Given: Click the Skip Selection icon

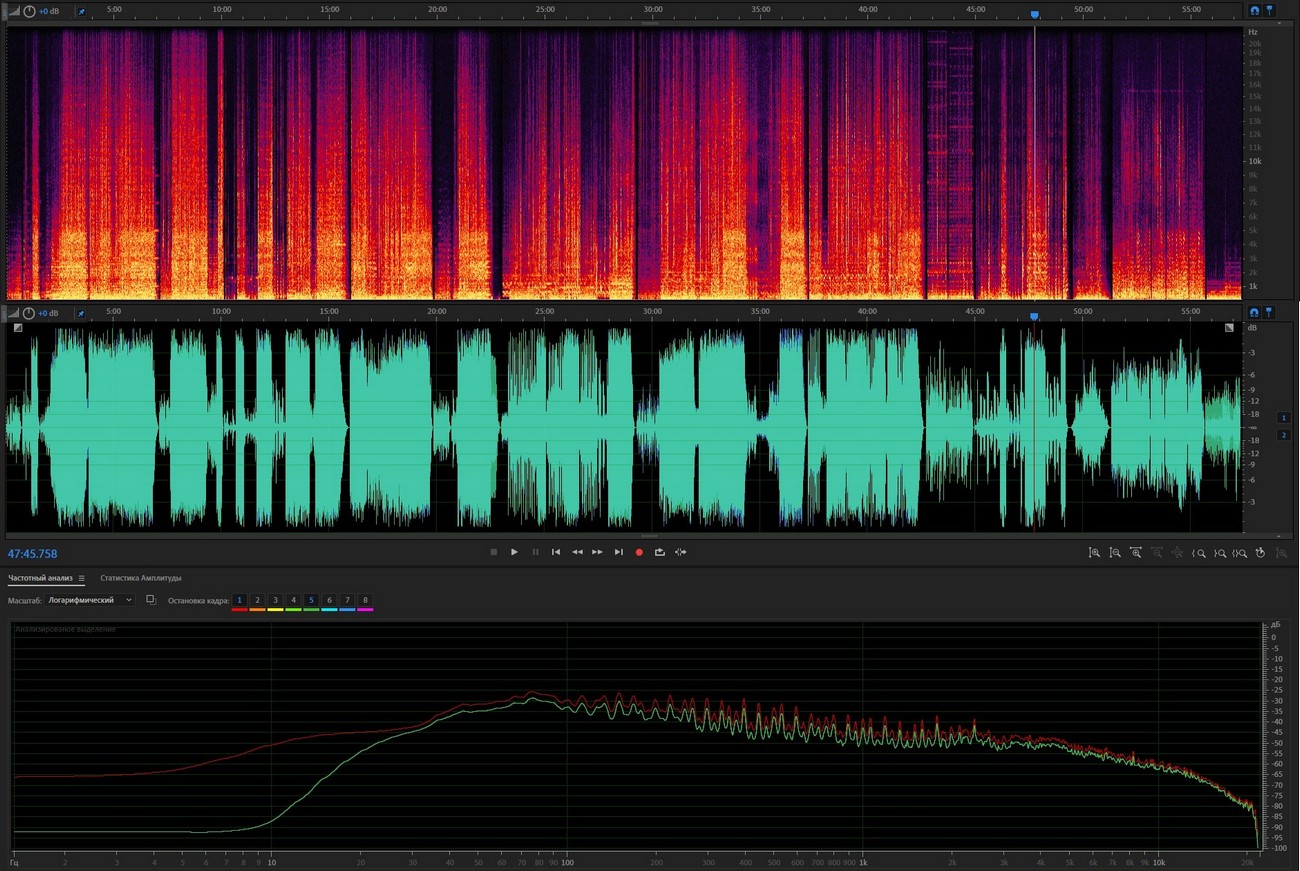Looking at the screenshot, I should click(681, 552).
